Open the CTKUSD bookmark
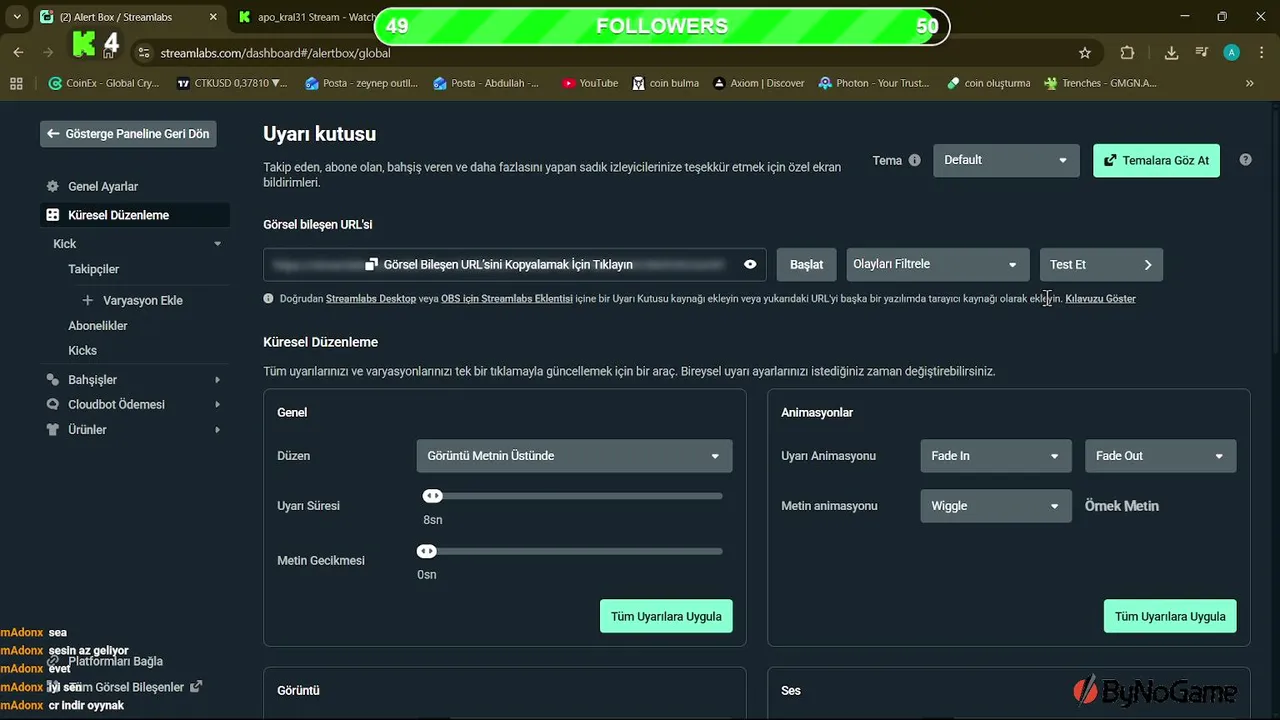Viewport: 1280px width, 720px height. click(232, 83)
